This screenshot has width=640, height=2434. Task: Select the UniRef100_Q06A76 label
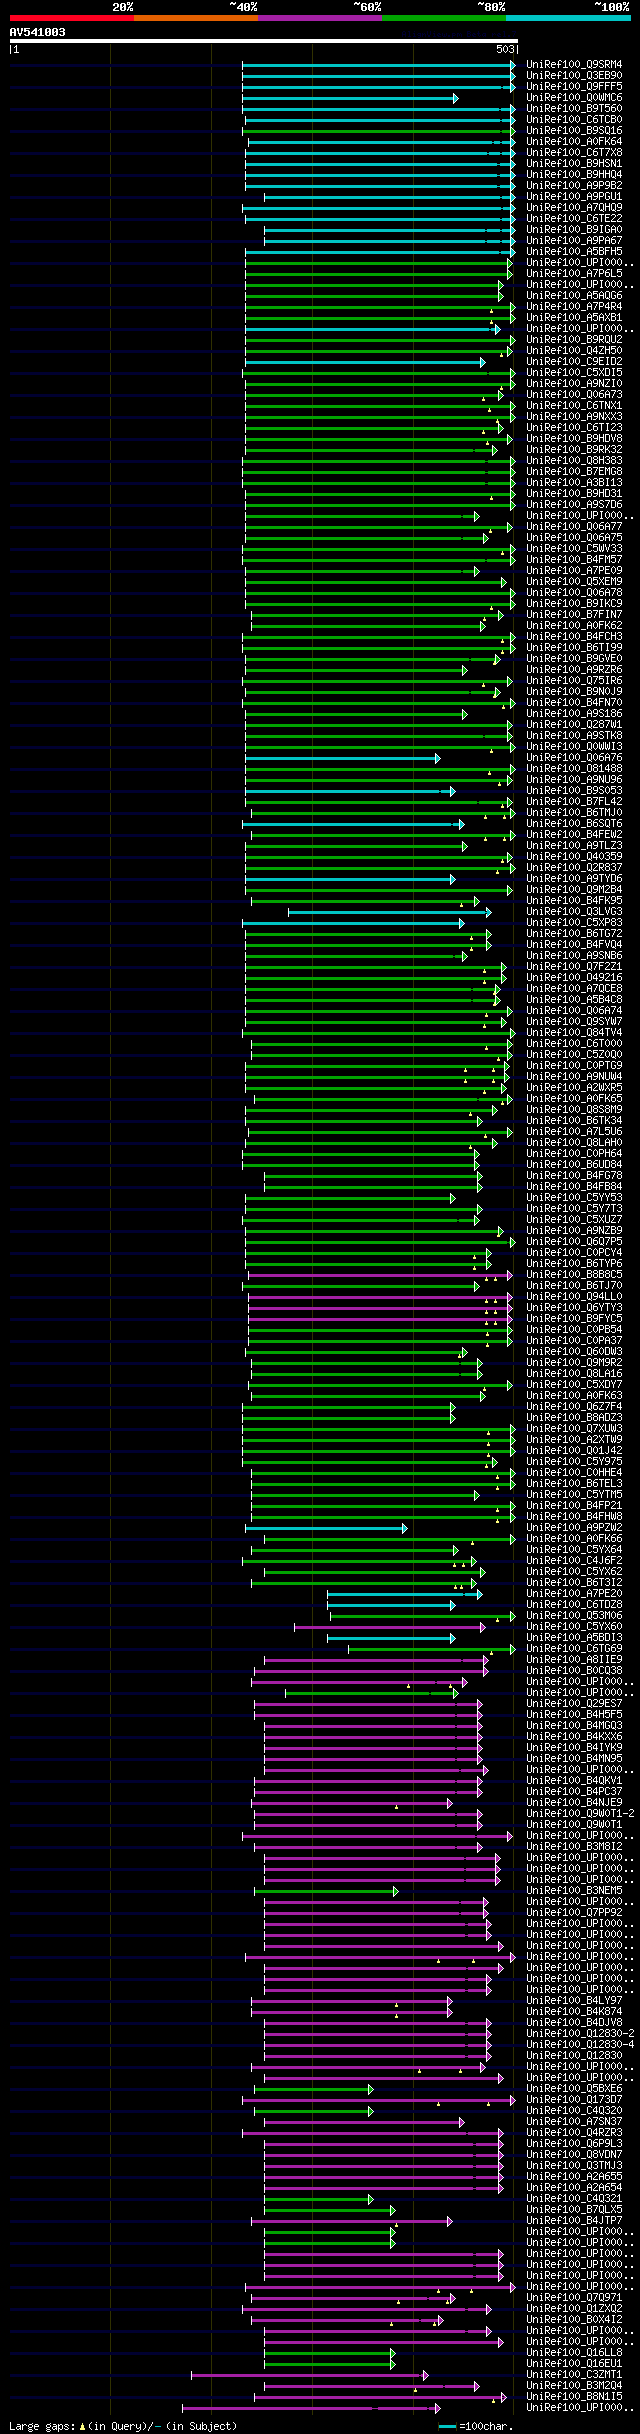[x=574, y=758]
